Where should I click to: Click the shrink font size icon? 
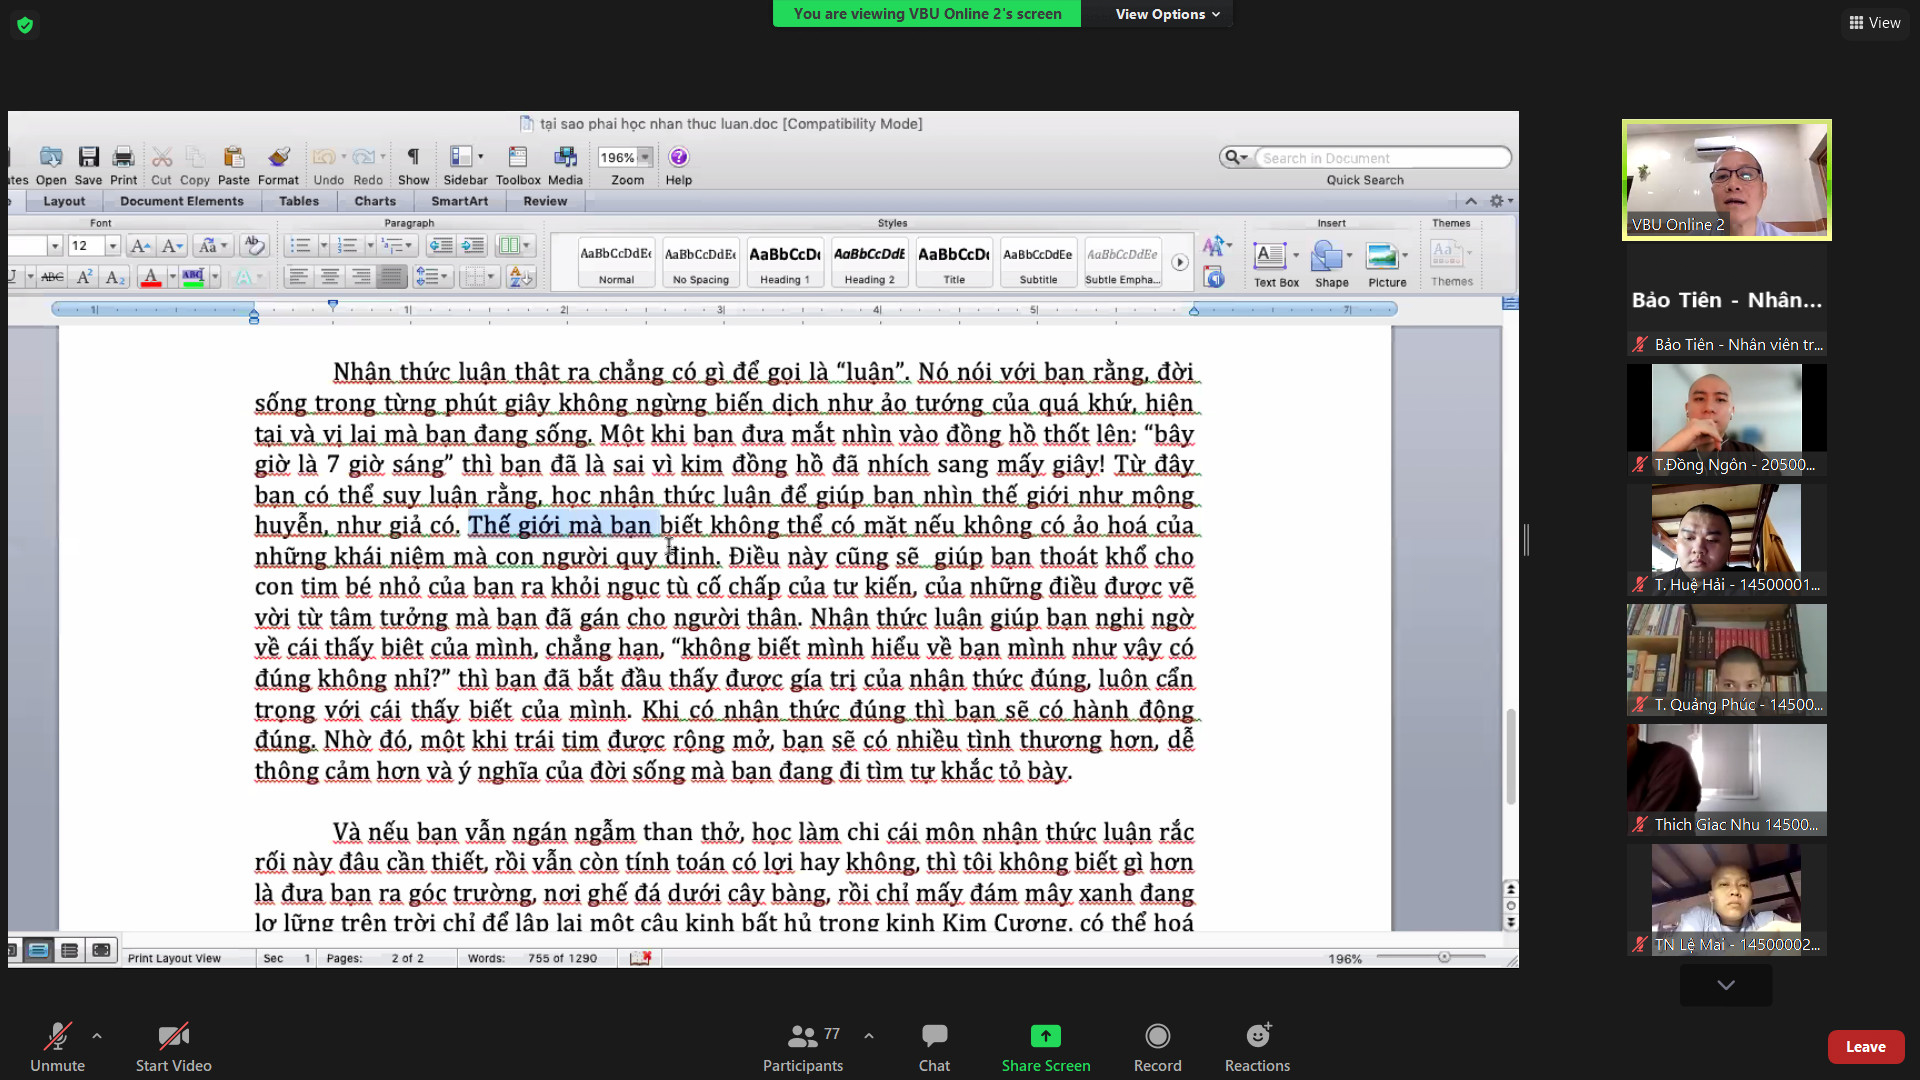(x=172, y=246)
